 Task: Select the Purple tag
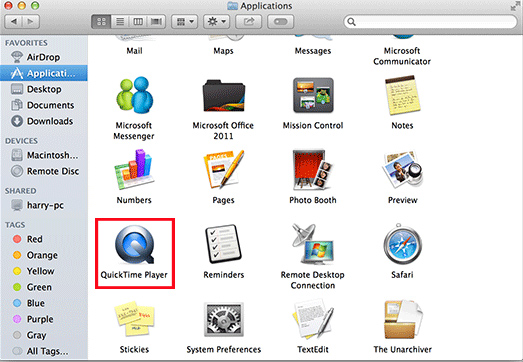44,319
